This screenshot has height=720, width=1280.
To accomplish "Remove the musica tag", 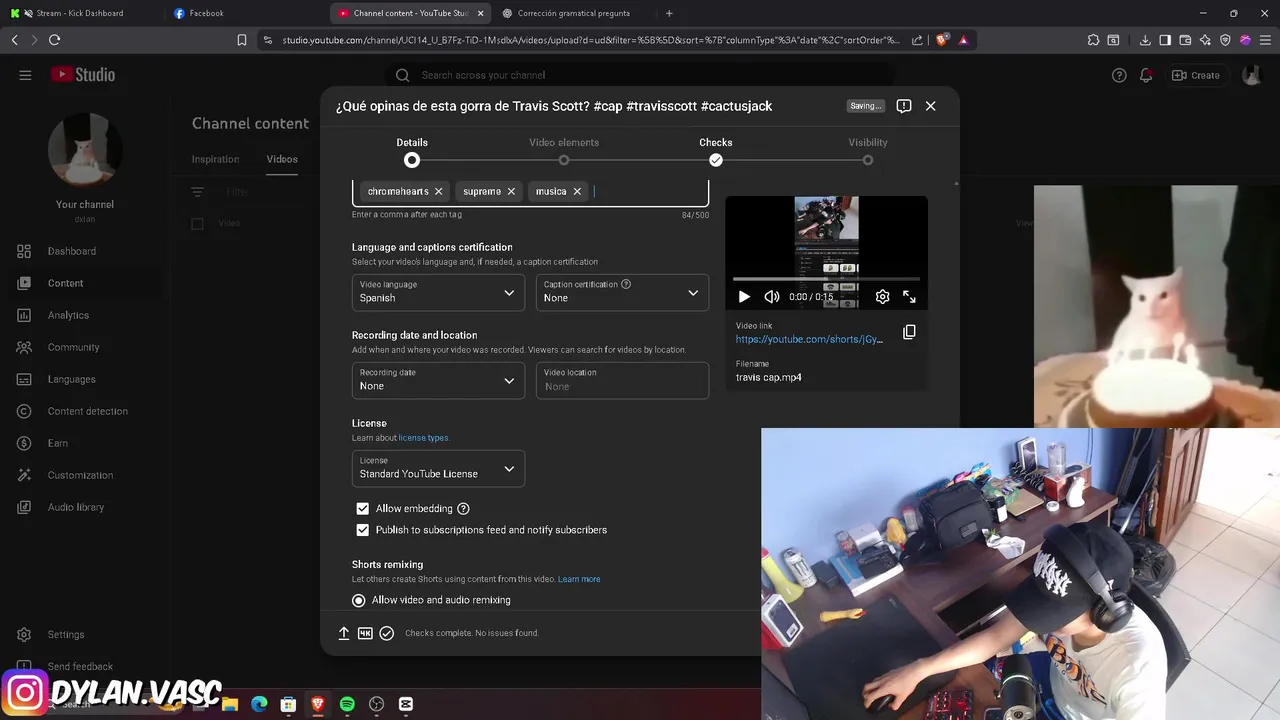I will point(577,191).
